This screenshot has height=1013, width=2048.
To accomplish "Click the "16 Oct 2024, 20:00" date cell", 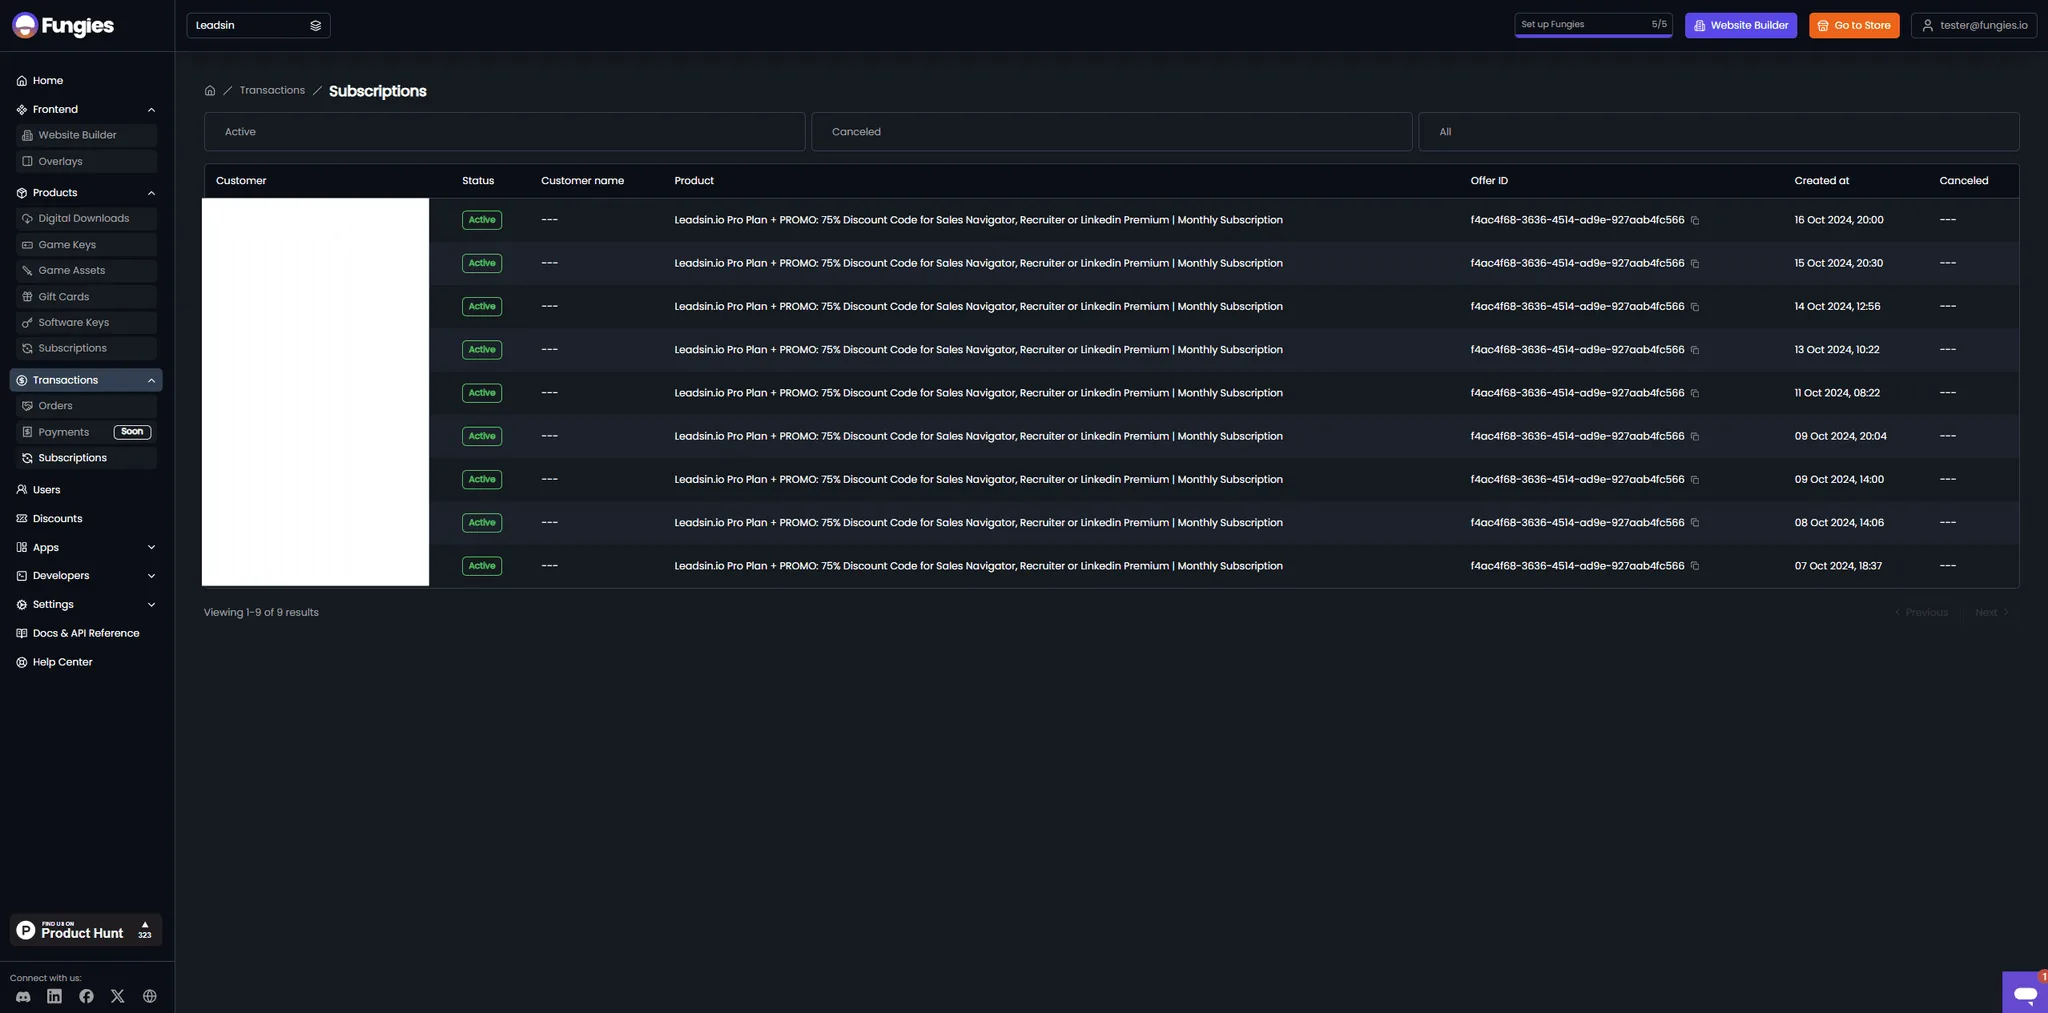I will pos(1838,220).
